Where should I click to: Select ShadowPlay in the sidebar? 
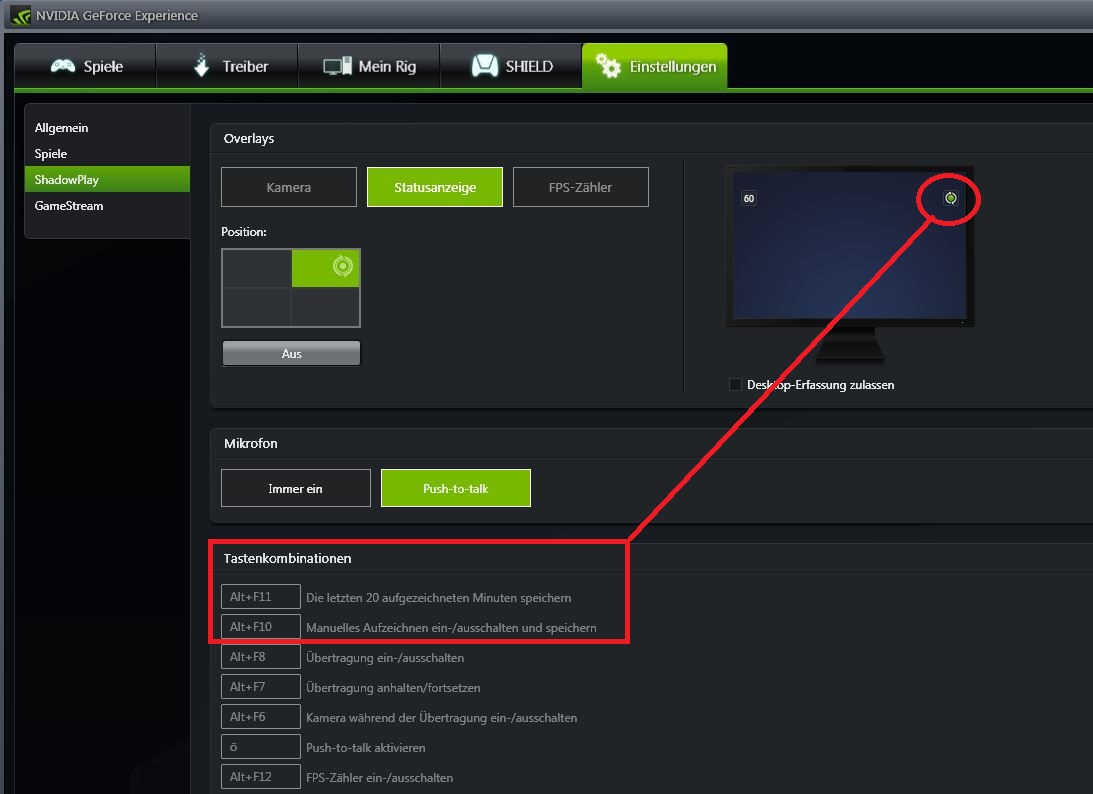pyautogui.click(x=107, y=179)
